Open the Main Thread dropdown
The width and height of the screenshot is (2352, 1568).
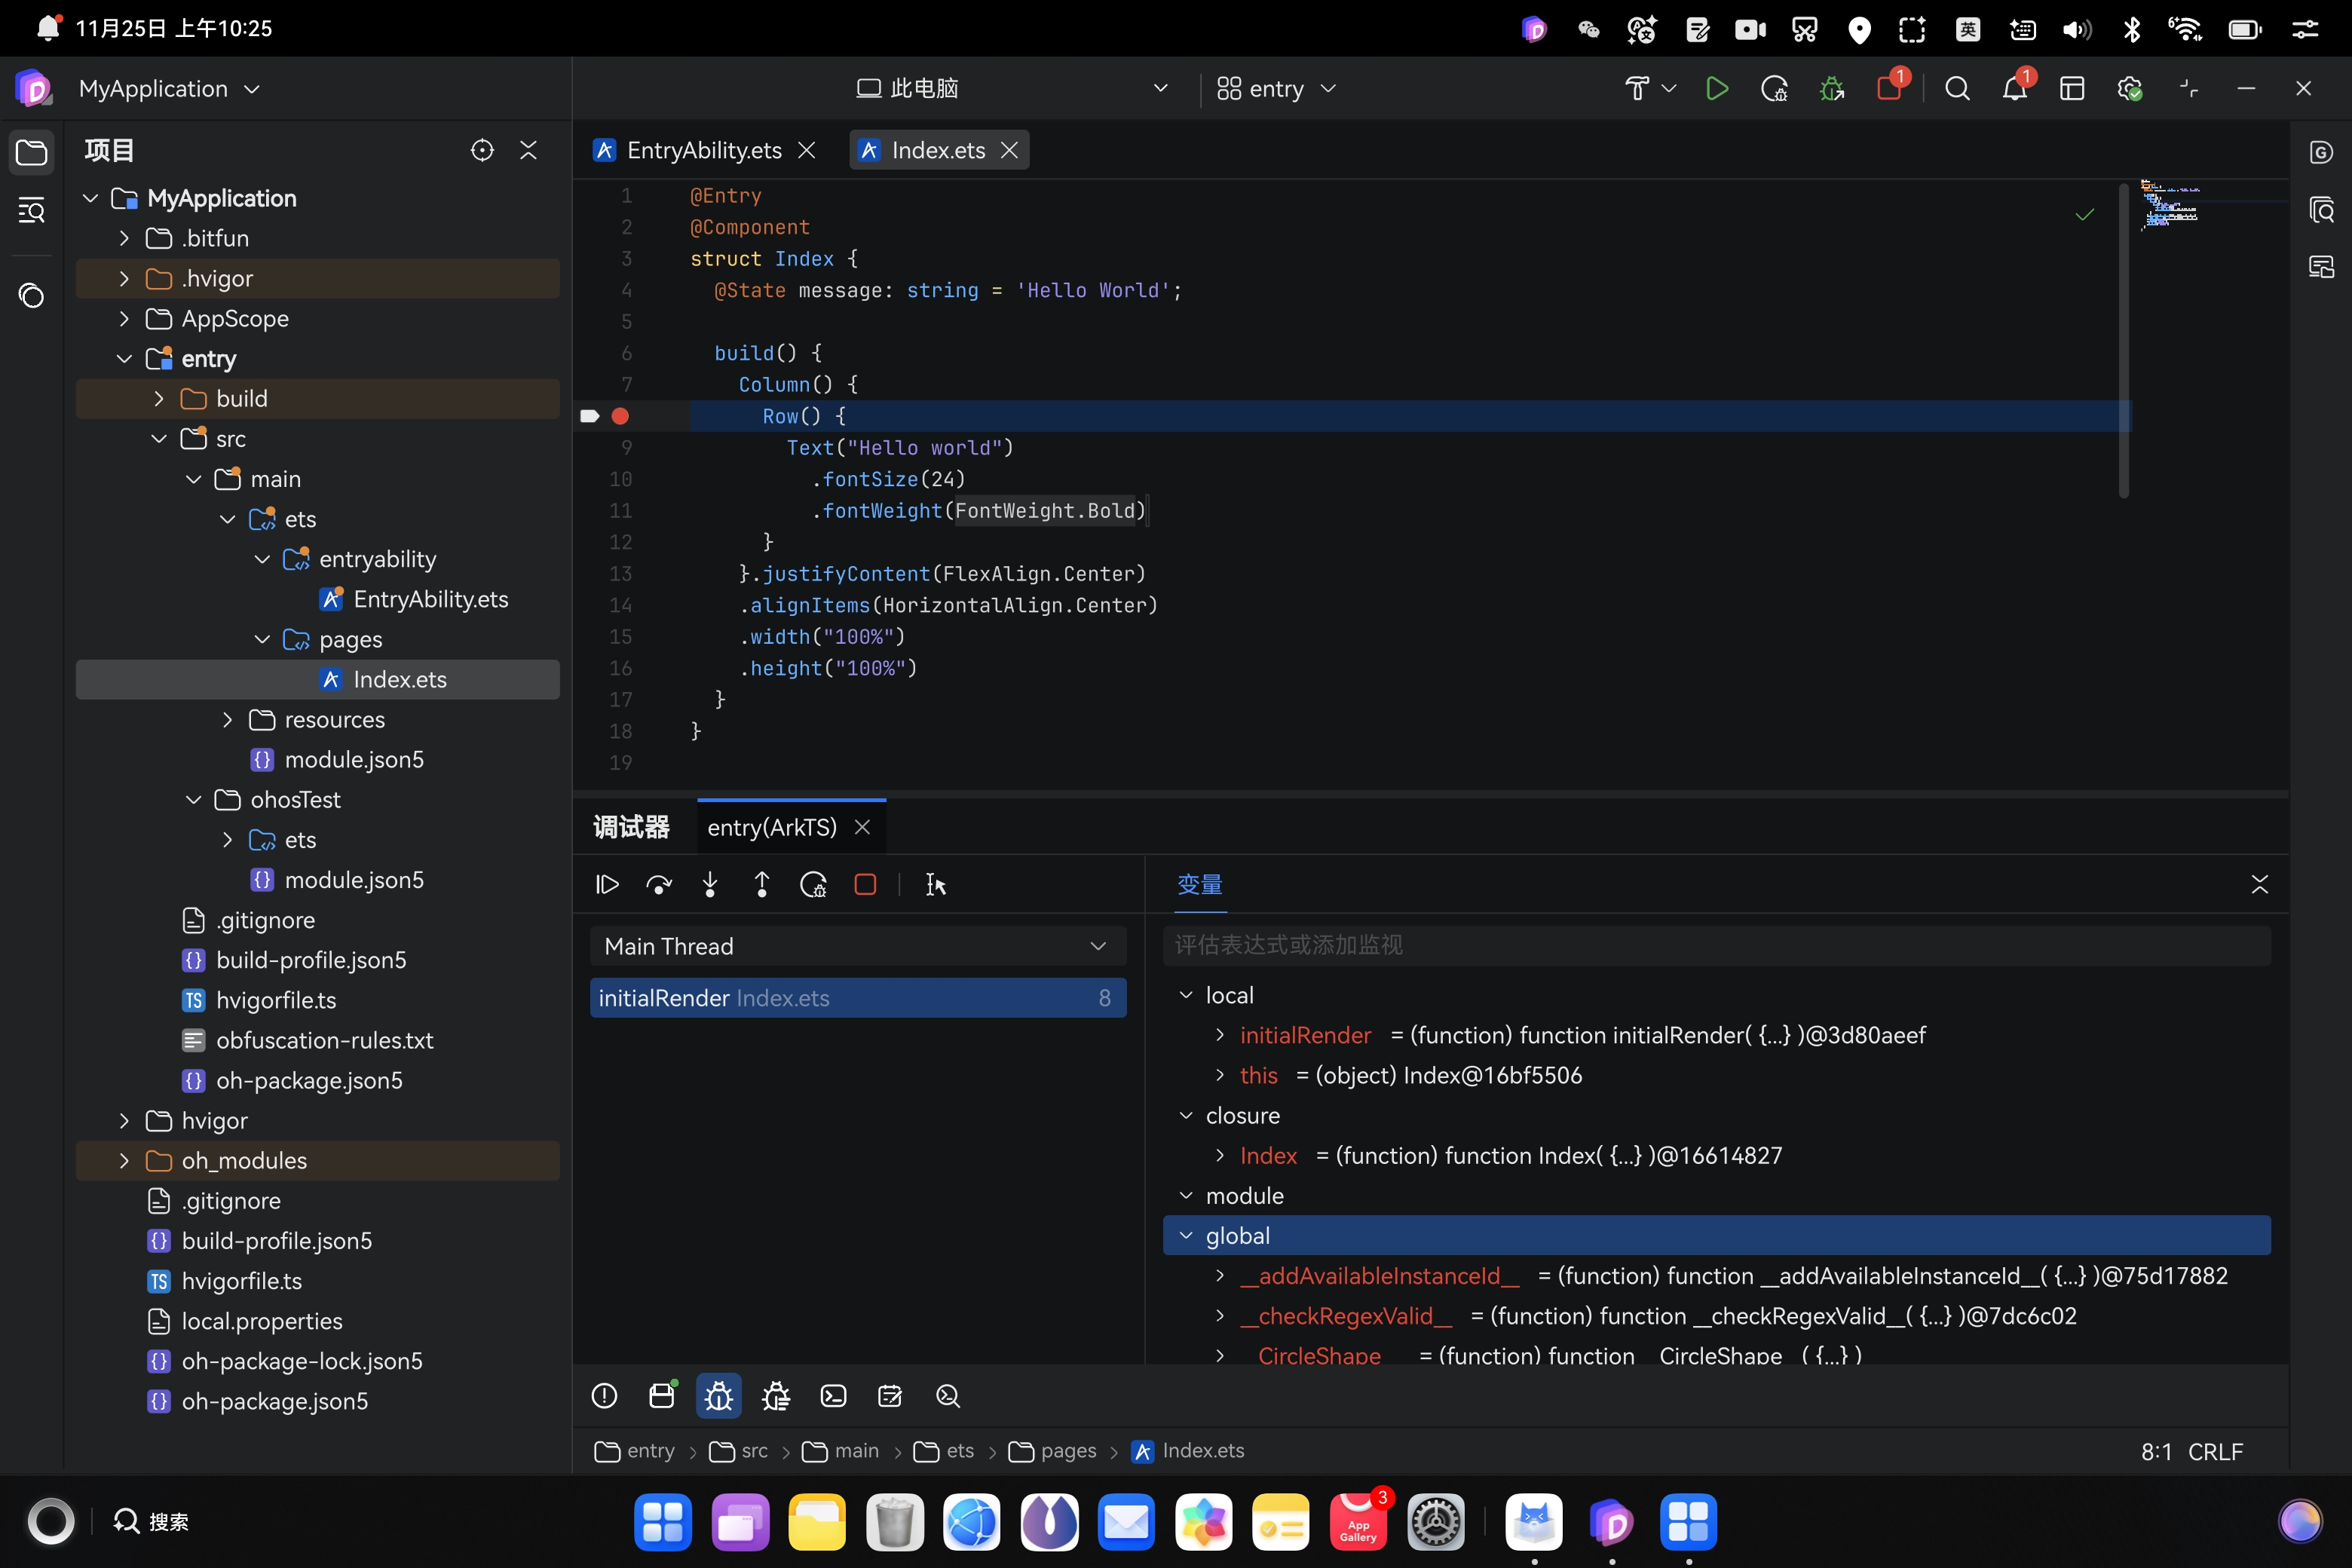coord(857,946)
